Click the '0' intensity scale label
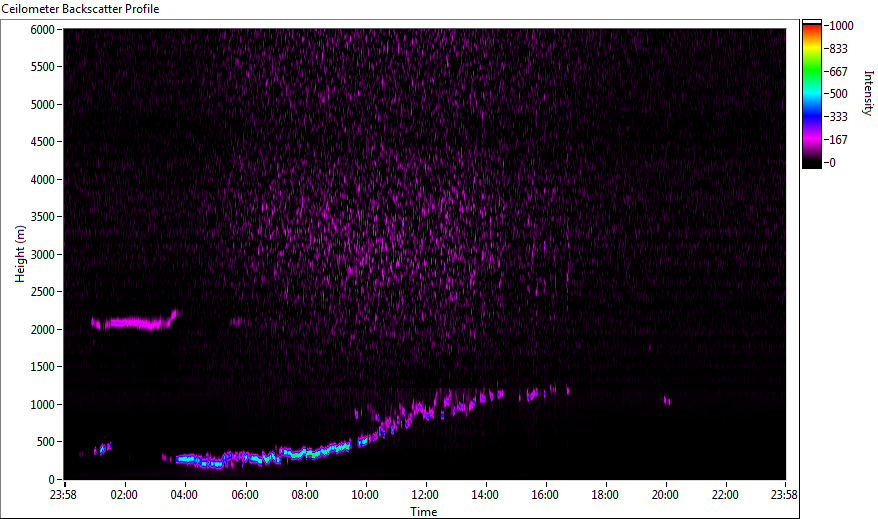This screenshot has height=519, width=878. click(833, 163)
